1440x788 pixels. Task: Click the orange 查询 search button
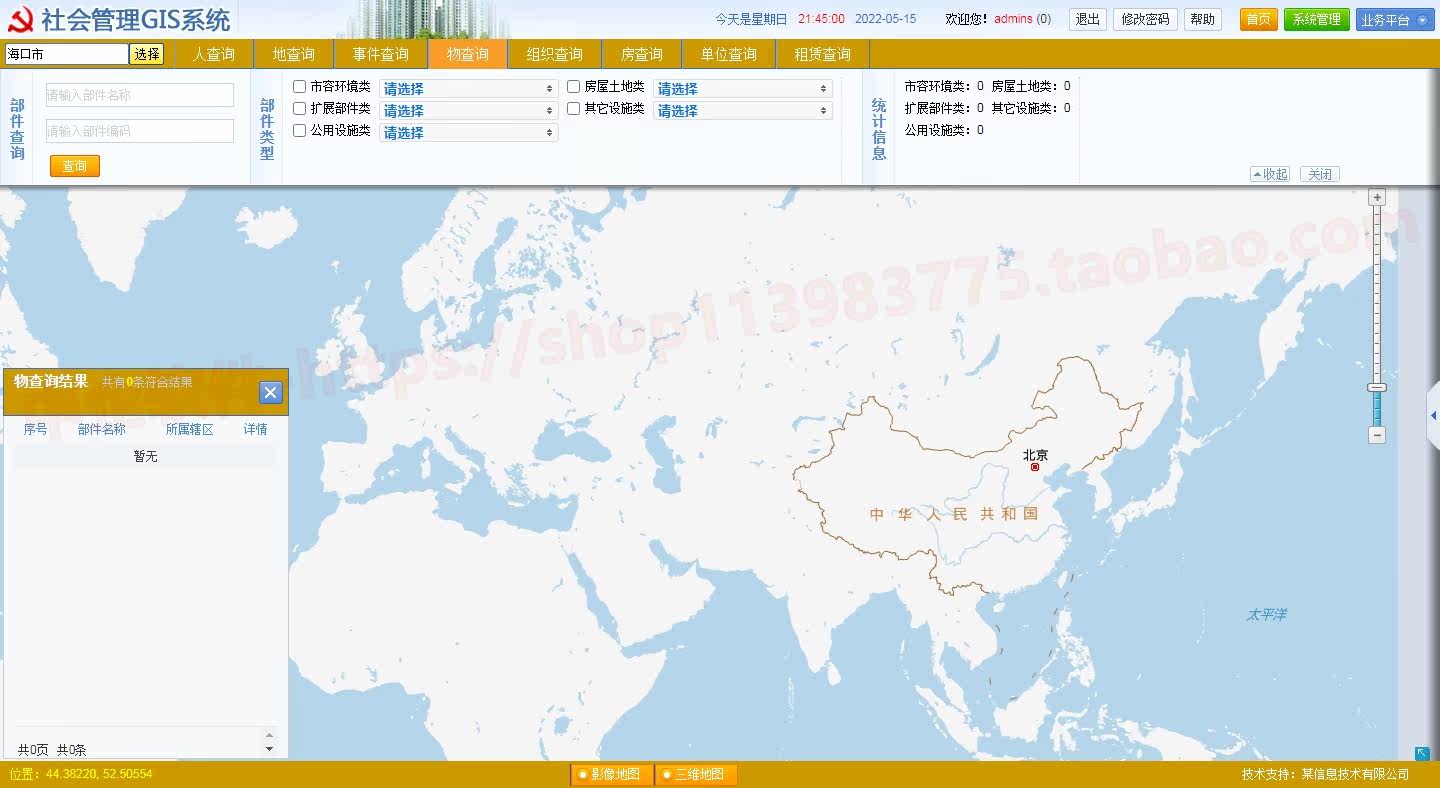[x=75, y=166]
